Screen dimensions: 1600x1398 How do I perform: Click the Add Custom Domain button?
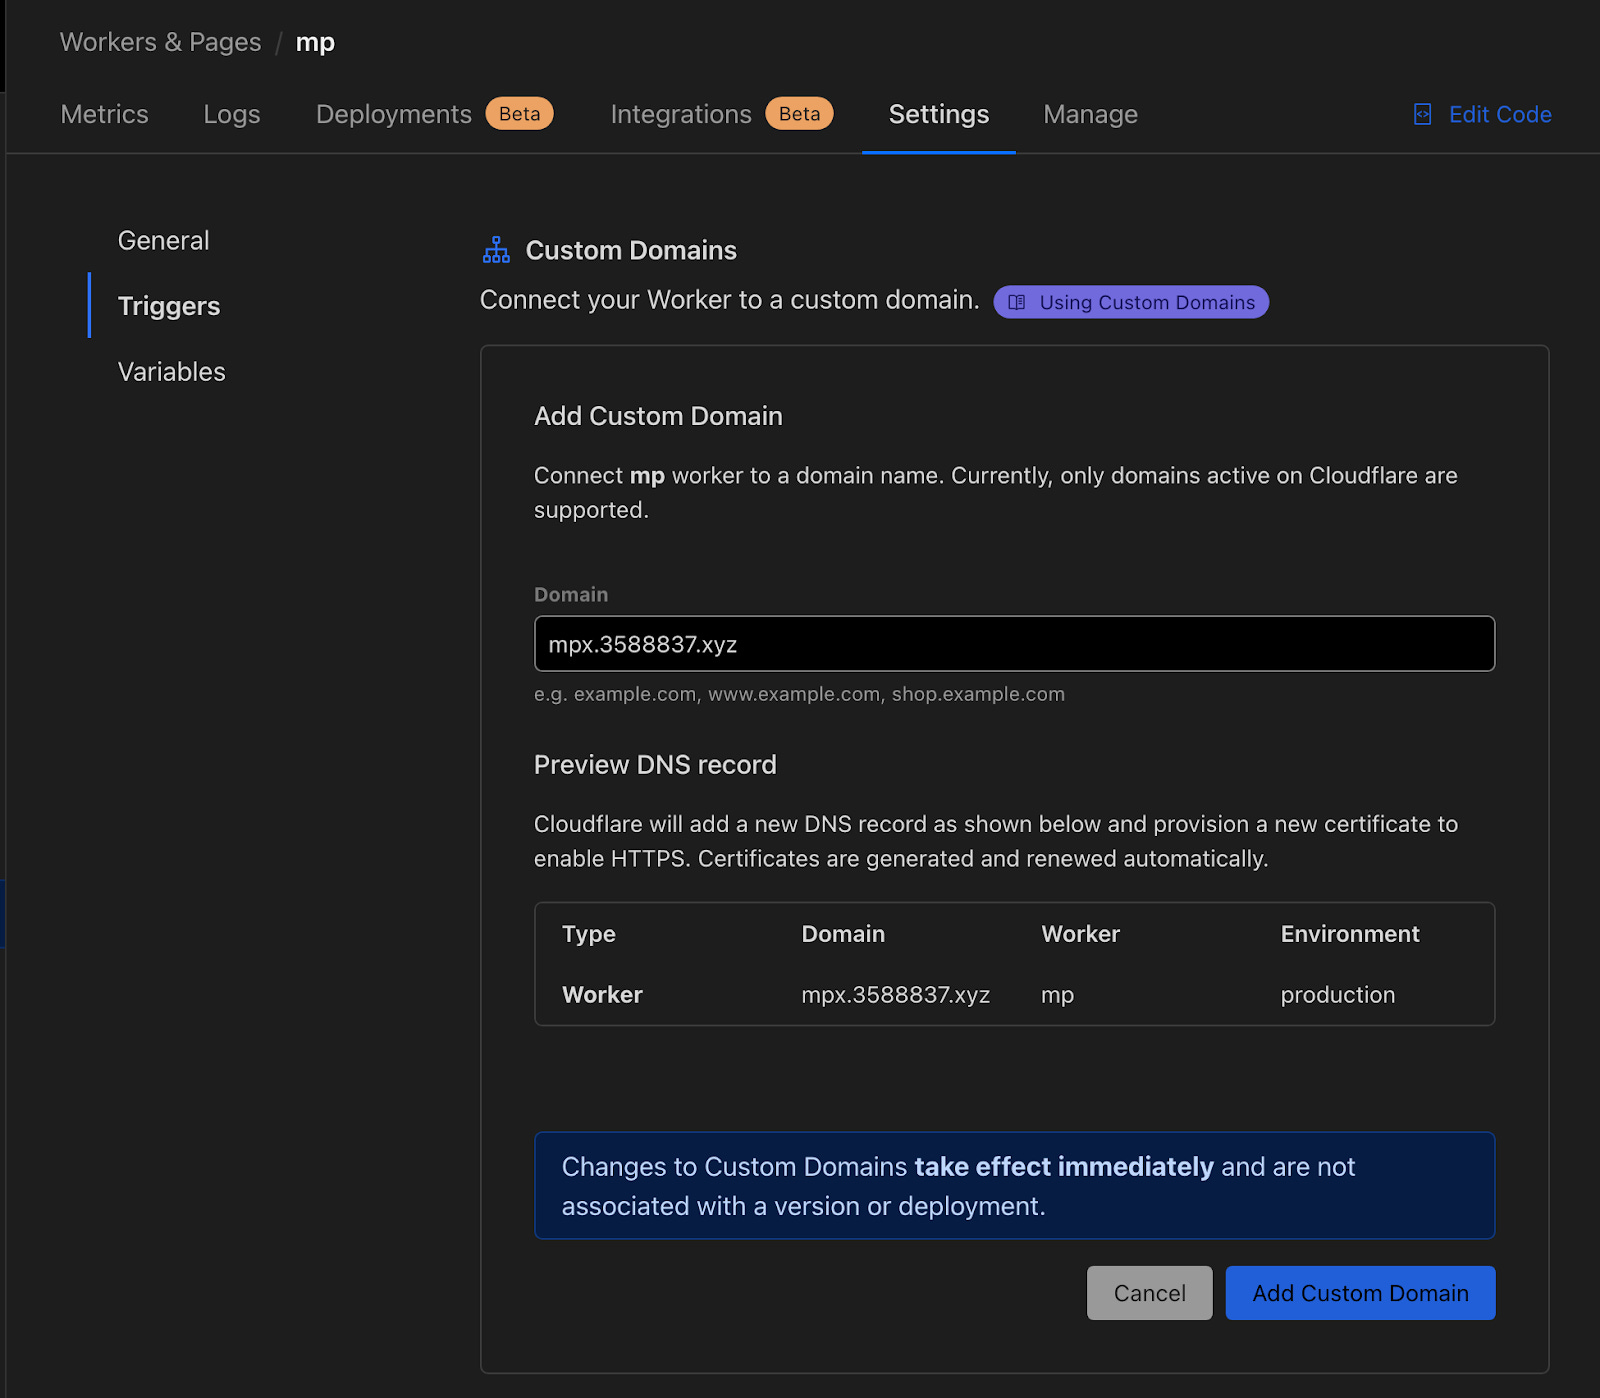1360,1293
